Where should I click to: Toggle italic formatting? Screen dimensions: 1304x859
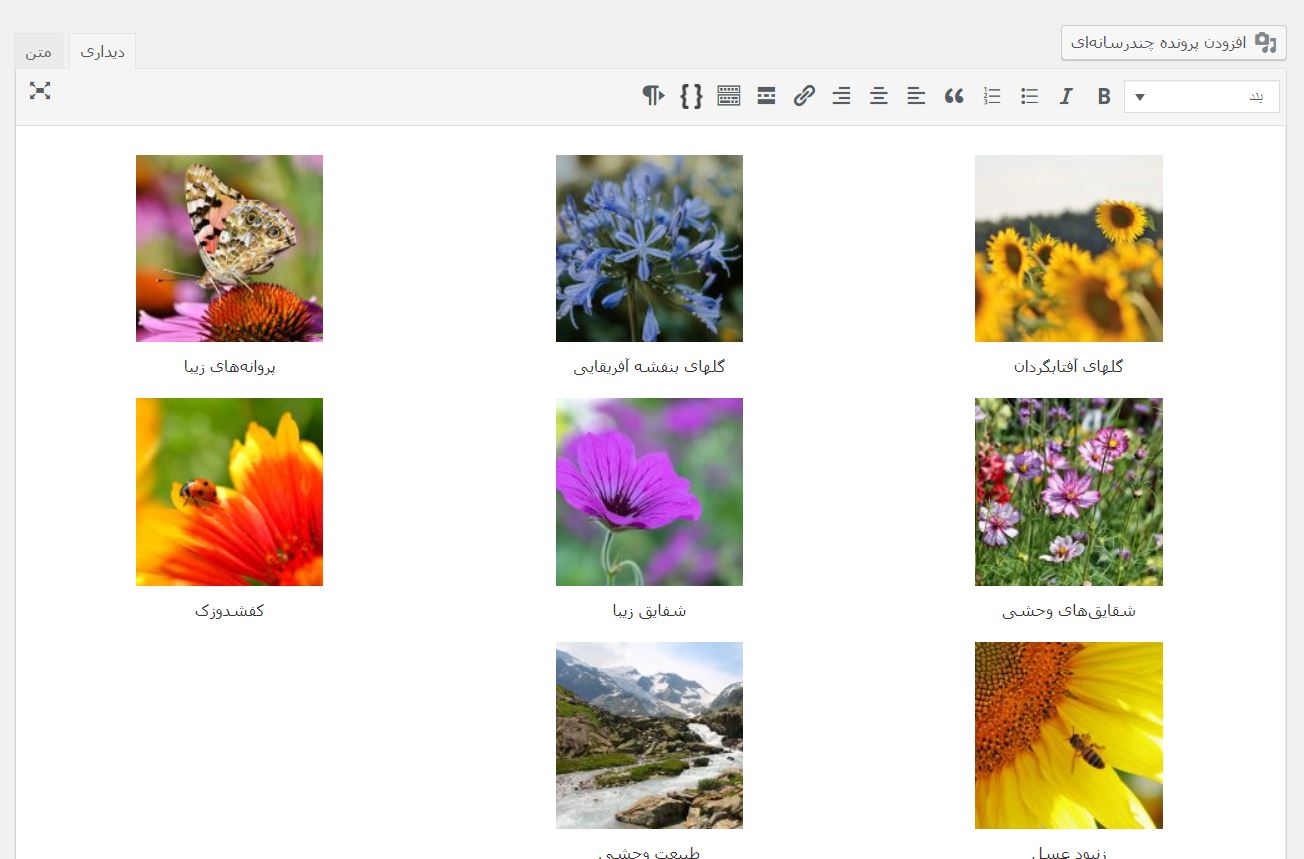point(1066,96)
